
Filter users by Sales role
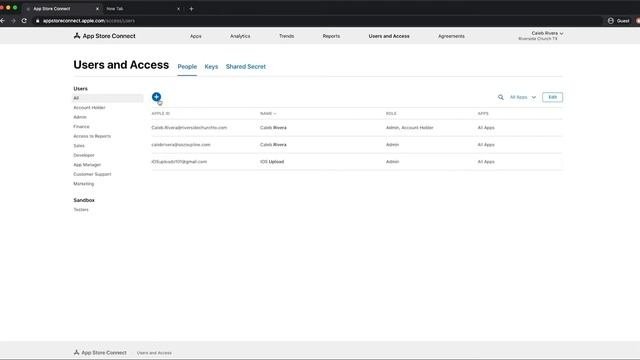(x=79, y=146)
